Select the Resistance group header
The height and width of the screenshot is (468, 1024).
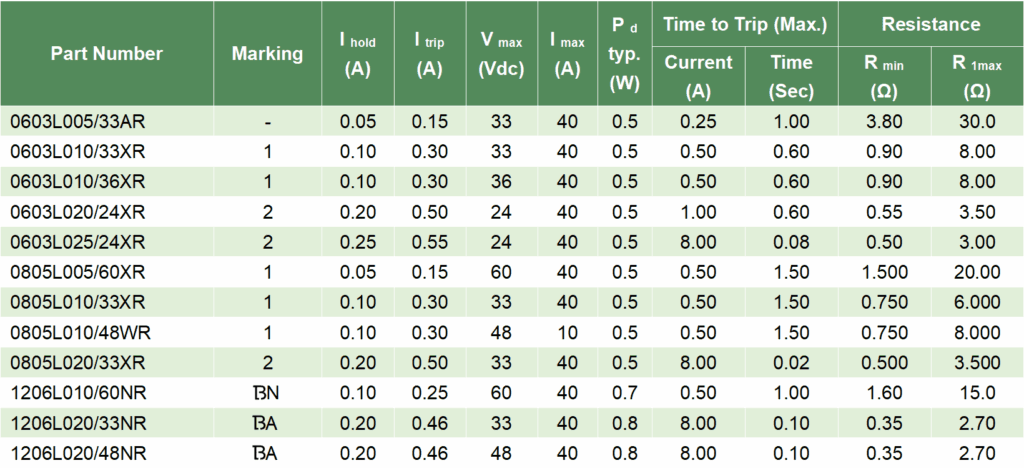point(930,24)
